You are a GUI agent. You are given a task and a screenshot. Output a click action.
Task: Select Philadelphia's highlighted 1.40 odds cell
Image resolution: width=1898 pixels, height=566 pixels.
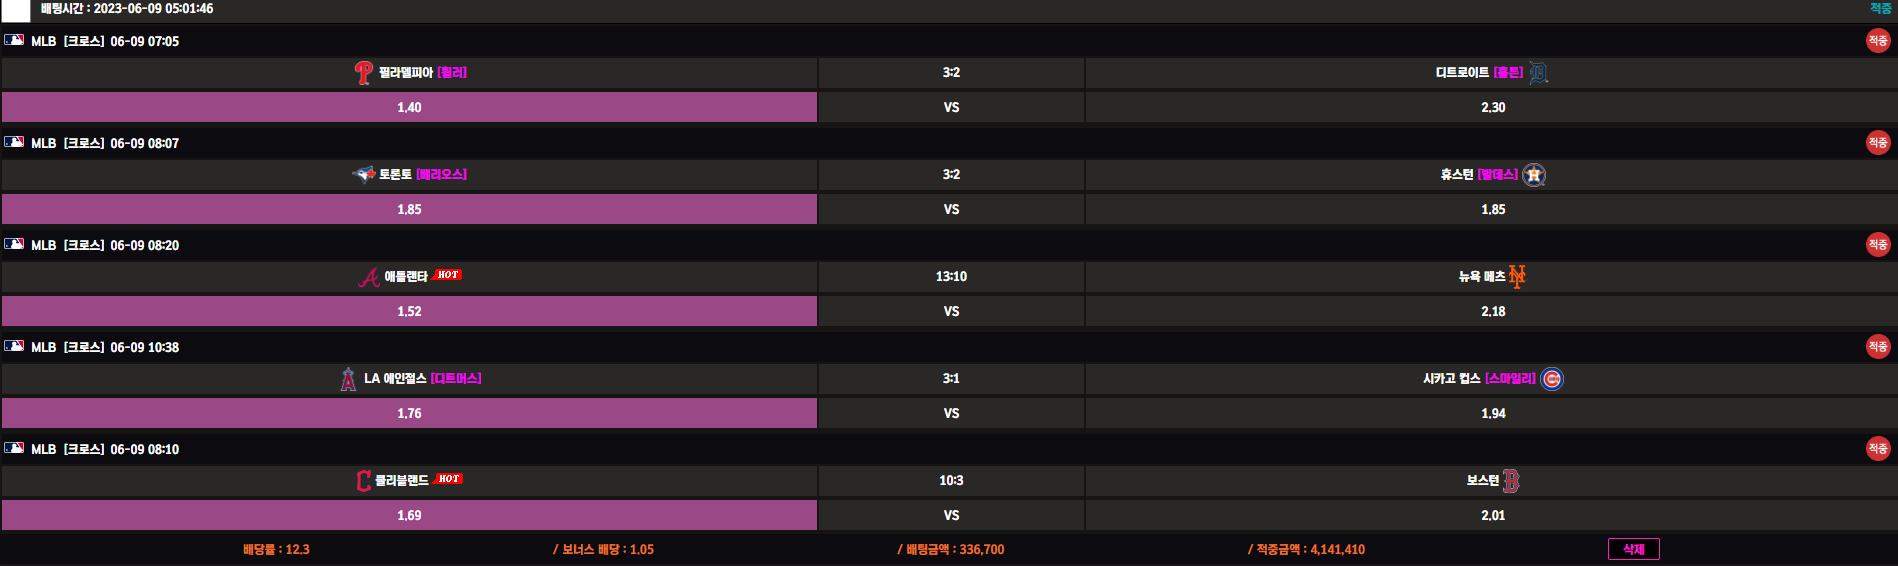click(409, 107)
